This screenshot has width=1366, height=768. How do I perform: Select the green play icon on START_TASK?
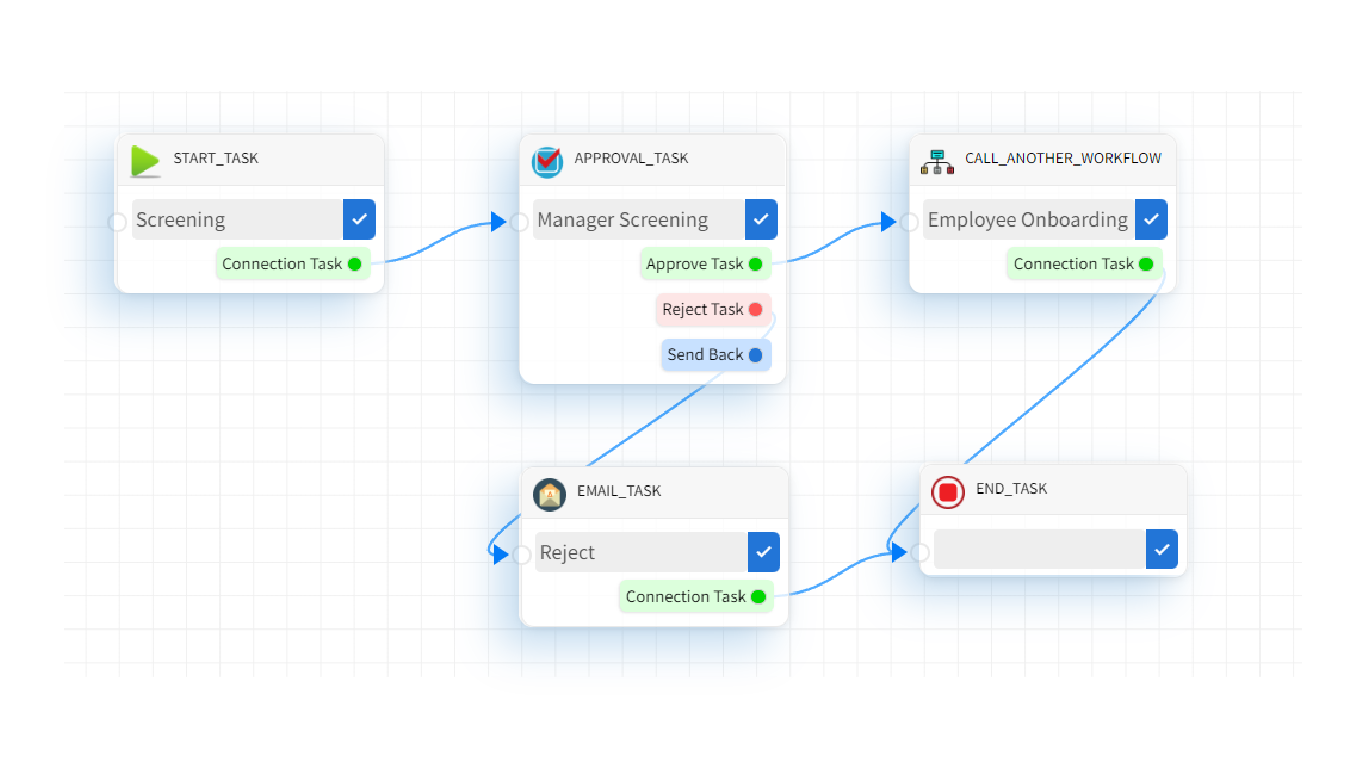[x=144, y=160]
